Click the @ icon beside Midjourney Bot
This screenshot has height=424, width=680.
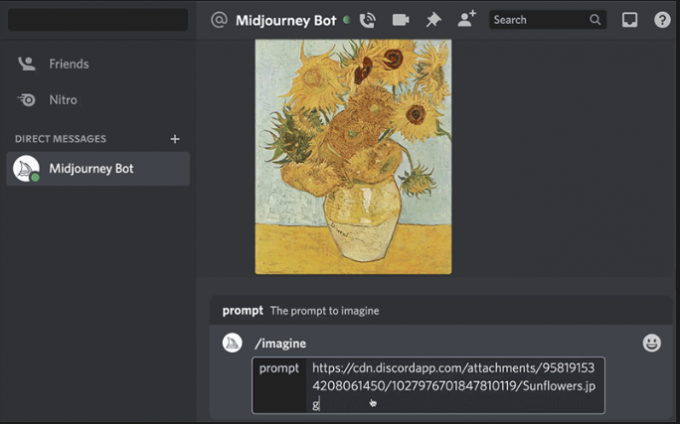point(219,20)
